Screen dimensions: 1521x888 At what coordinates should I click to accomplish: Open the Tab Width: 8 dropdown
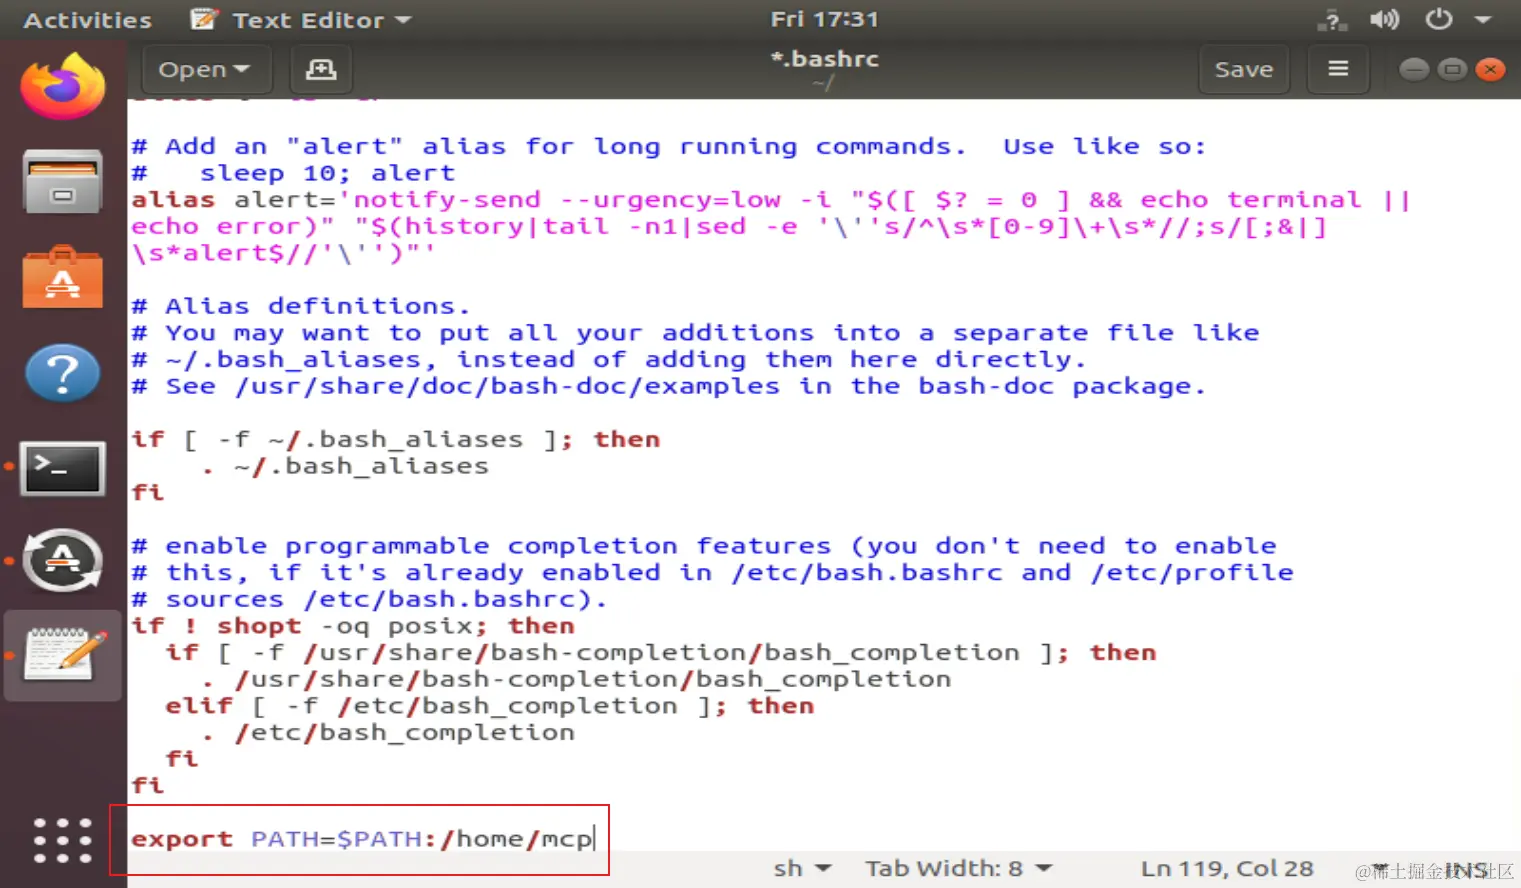(x=958, y=868)
